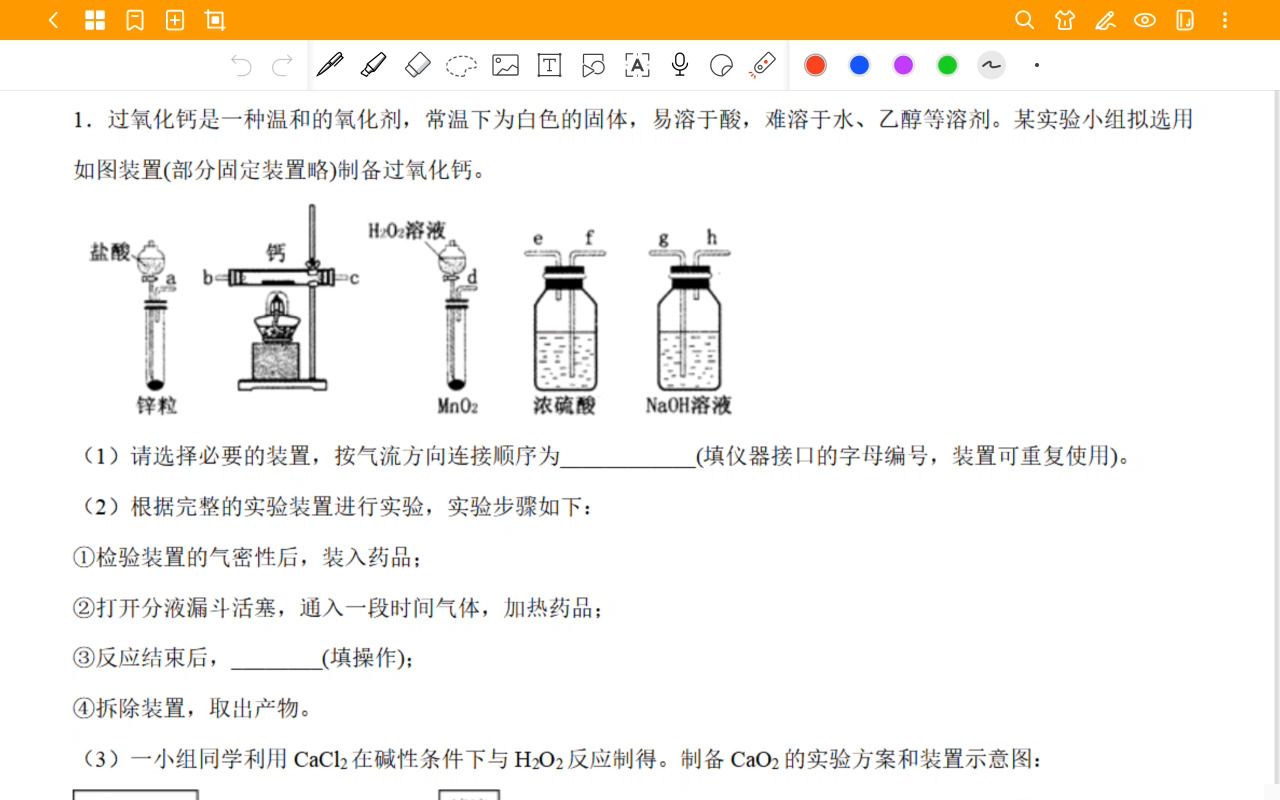Click the NaOH溶液 label in the diagram

688,406
